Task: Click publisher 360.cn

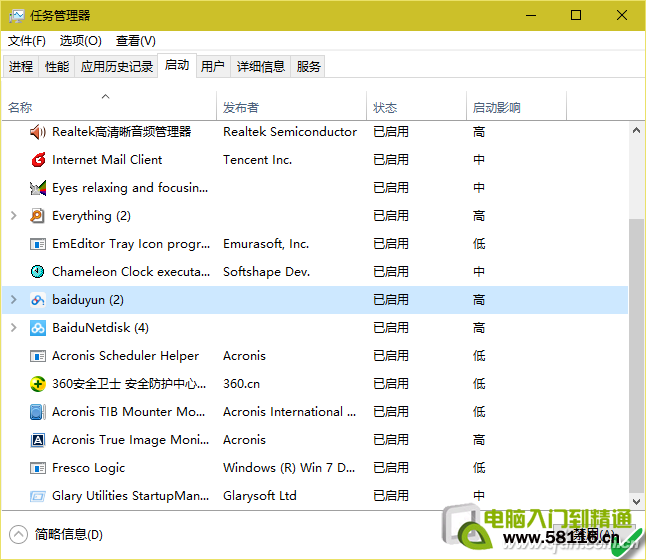Action: (241, 384)
